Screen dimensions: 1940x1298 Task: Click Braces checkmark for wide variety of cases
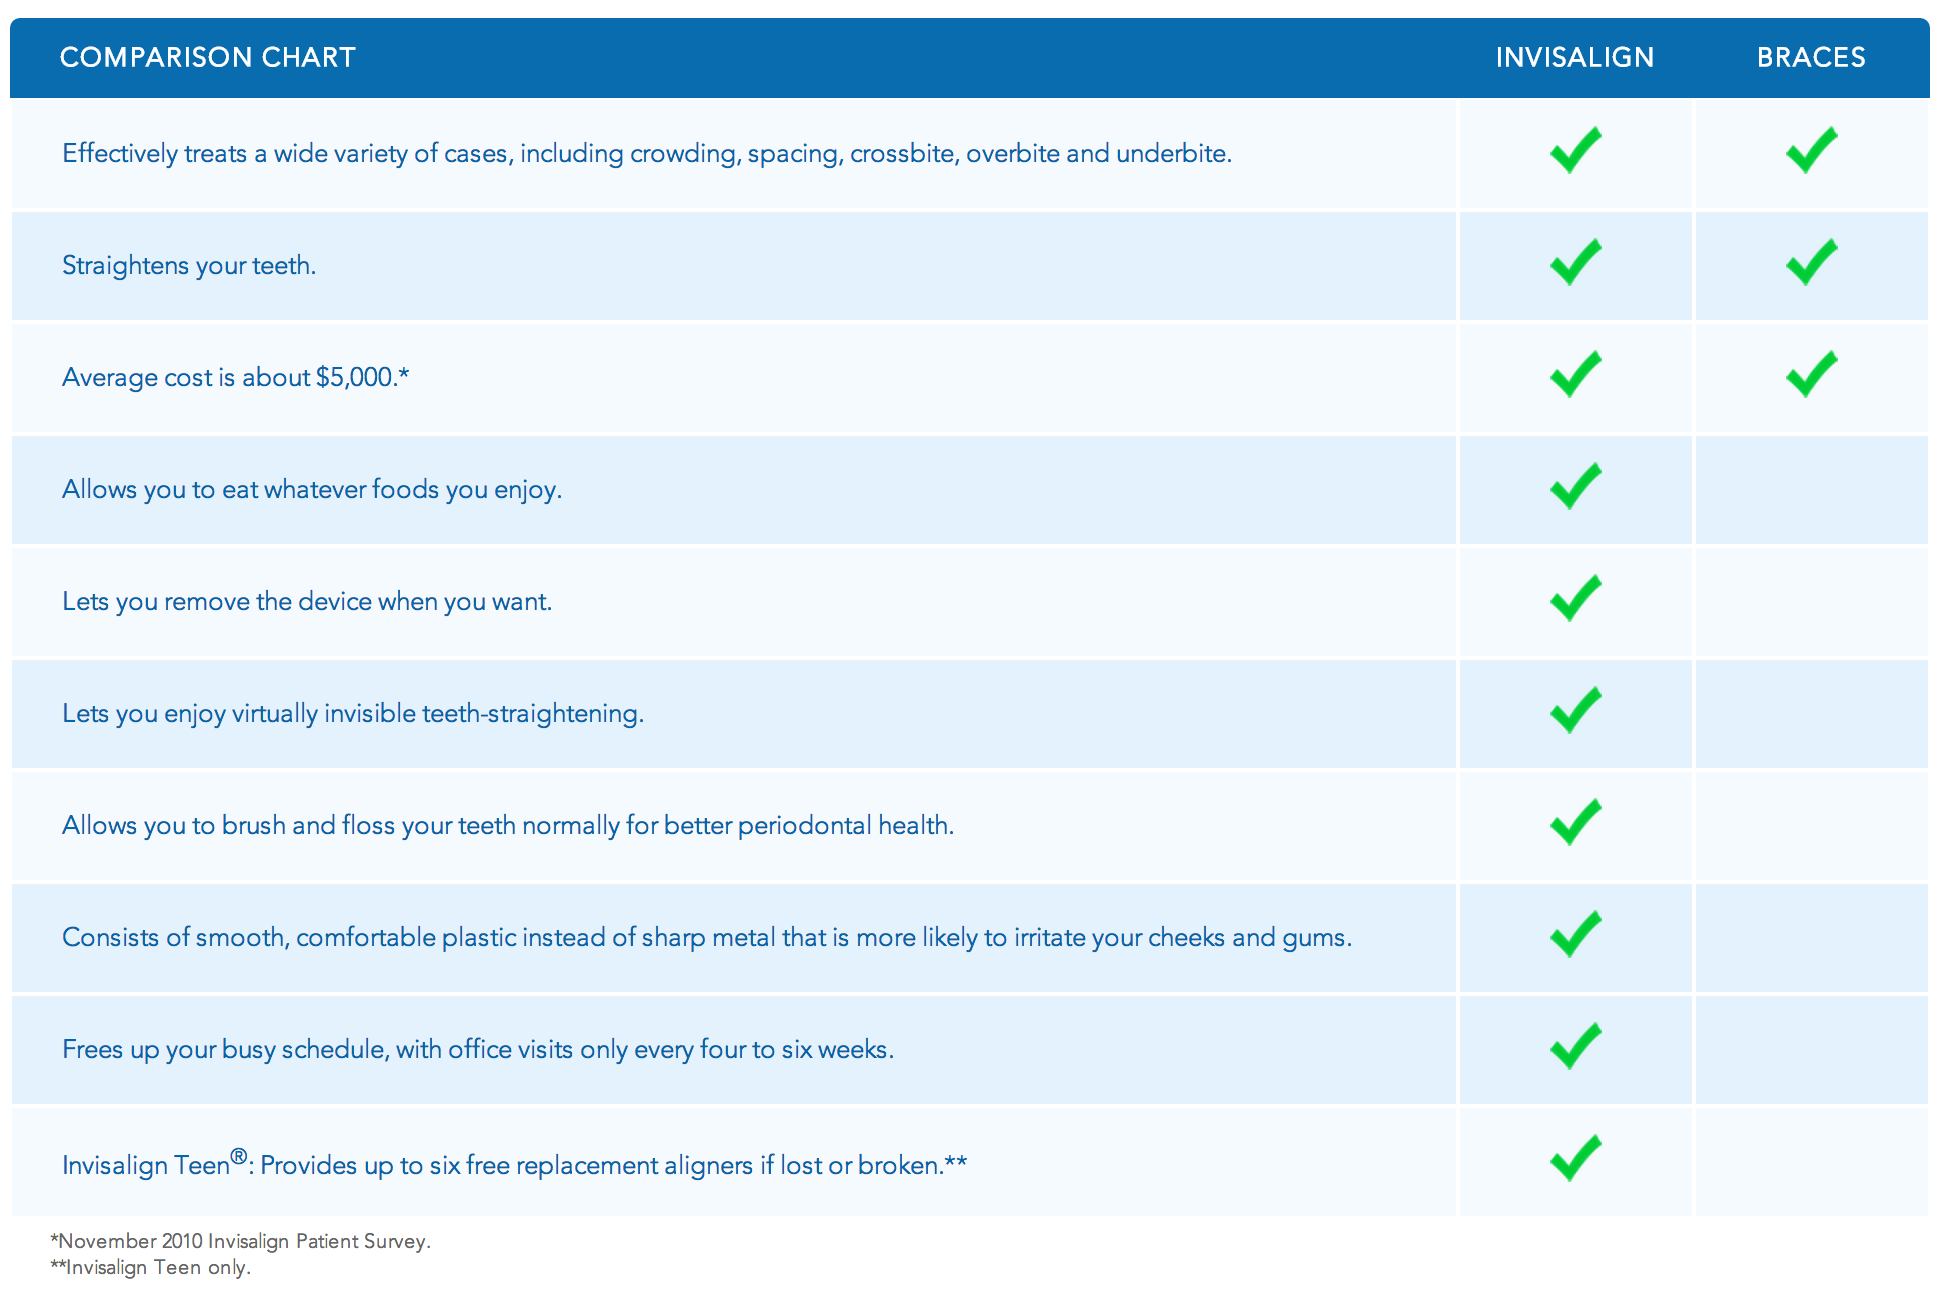(x=1811, y=151)
